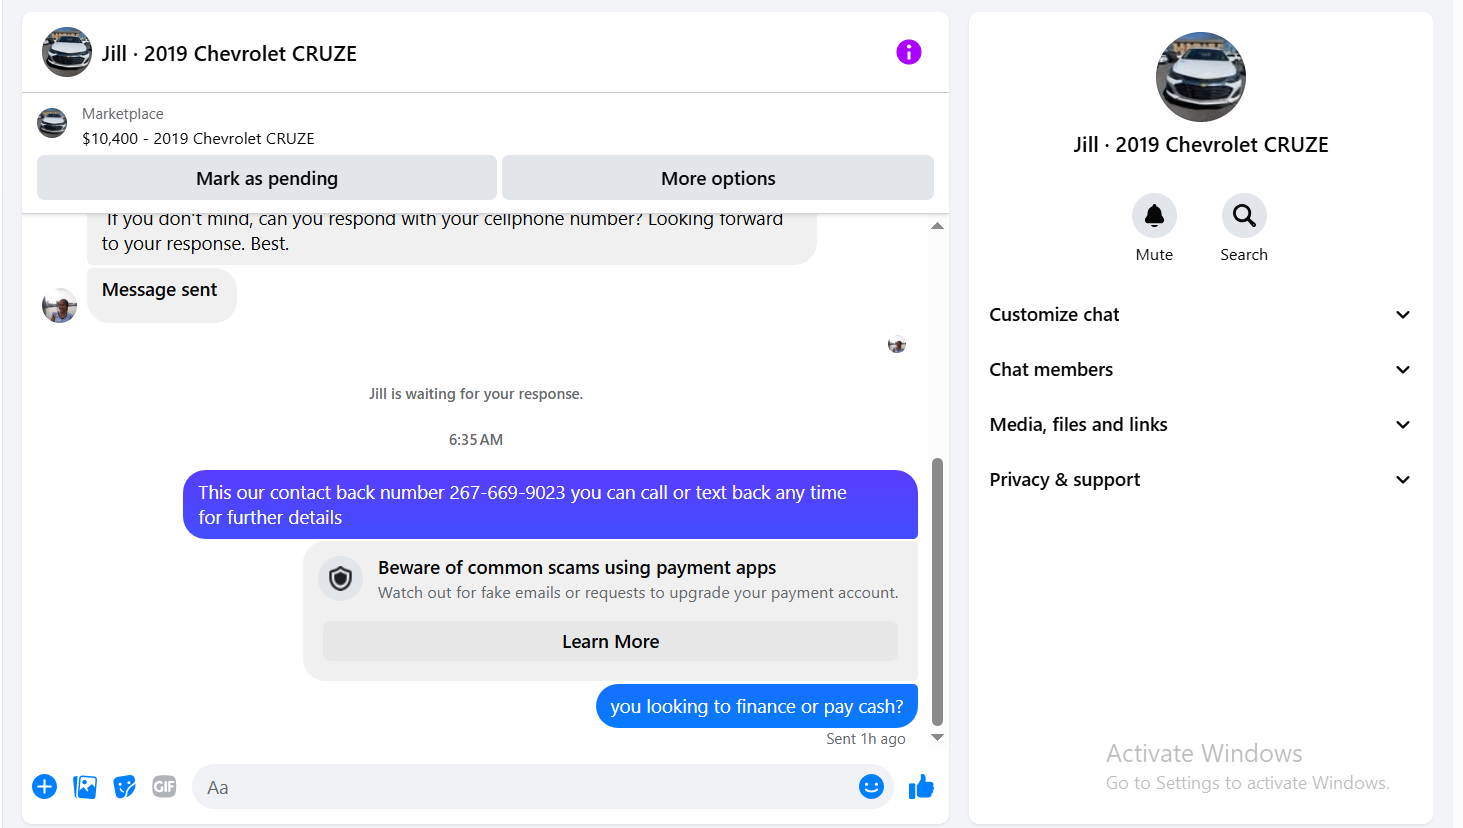
Task: Click the Mark as pending button
Action: click(267, 178)
